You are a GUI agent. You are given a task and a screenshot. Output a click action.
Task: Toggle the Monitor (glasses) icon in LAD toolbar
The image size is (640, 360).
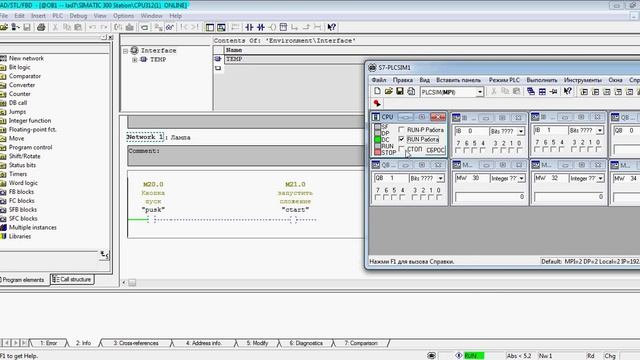(170, 27)
